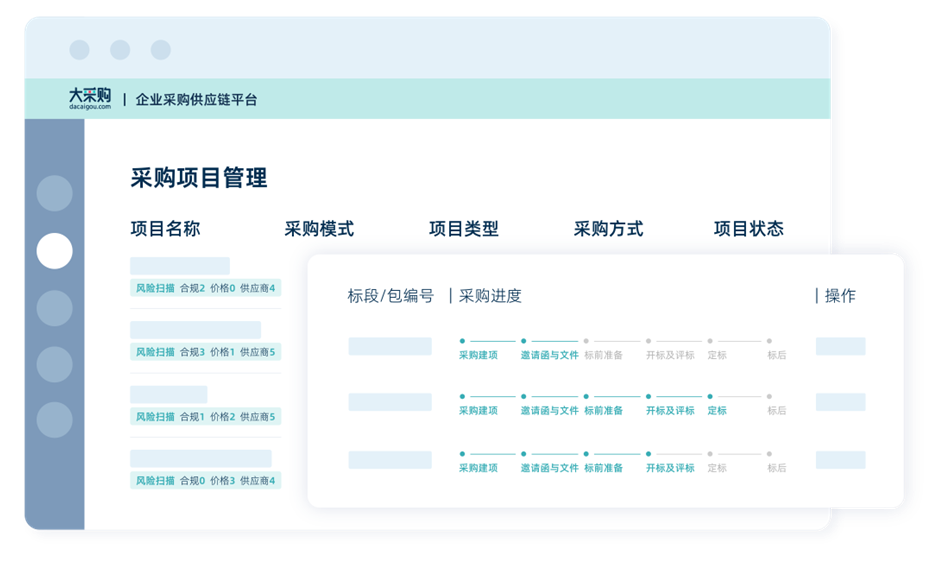Screen dimensions: 925x566
Task: Click 邀请函与文件 step in the first progress row
Action: pos(549,355)
